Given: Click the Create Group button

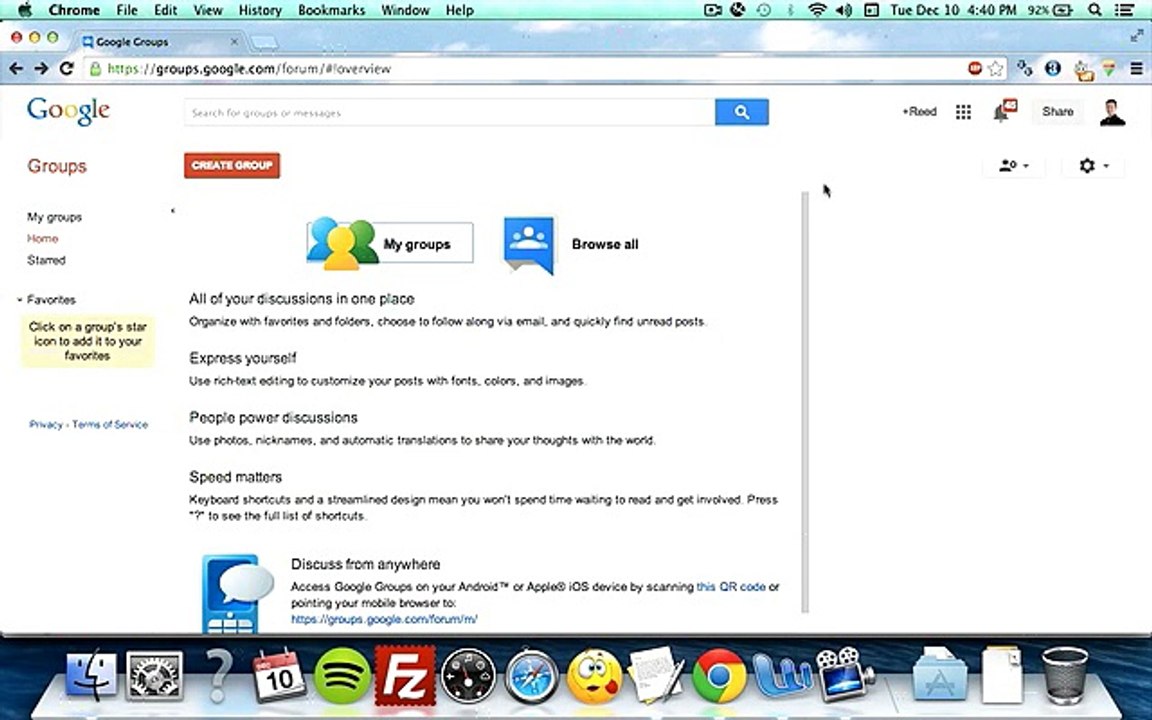Looking at the screenshot, I should point(232,165).
